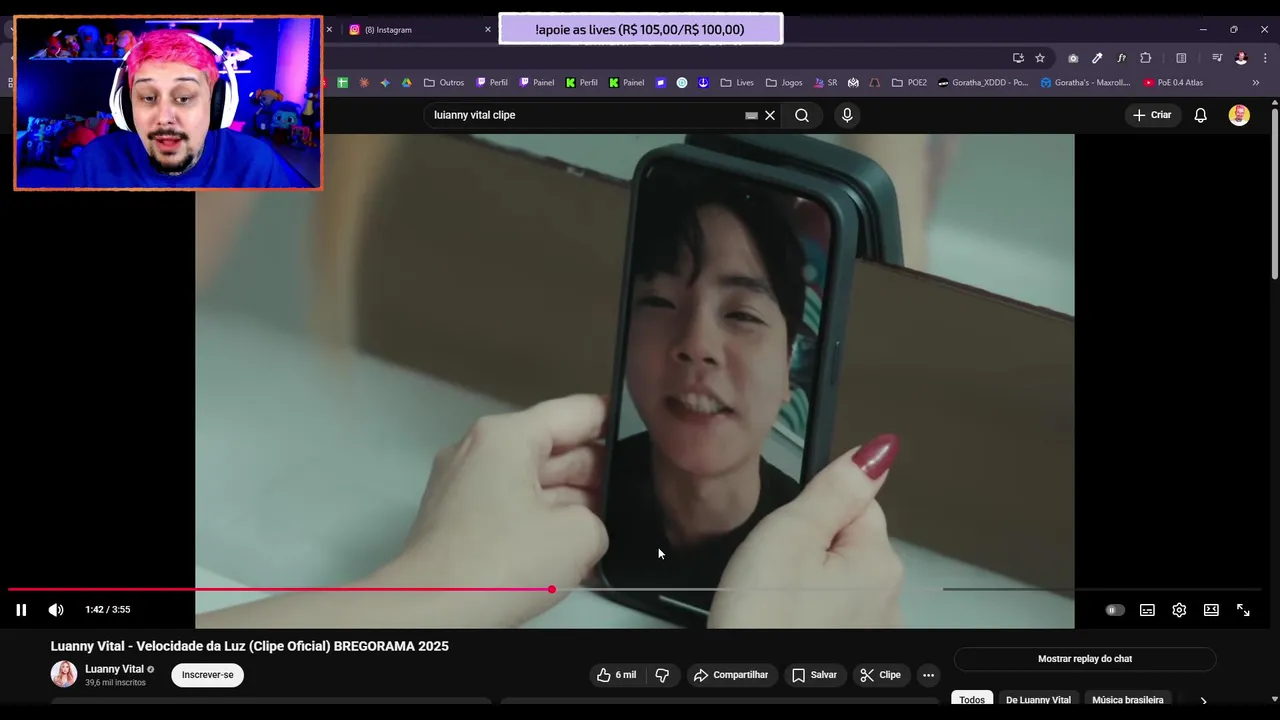Open Chrome three-dot menu
The width and height of the screenshot is (1280, 720).
[x=1265, y=58]
